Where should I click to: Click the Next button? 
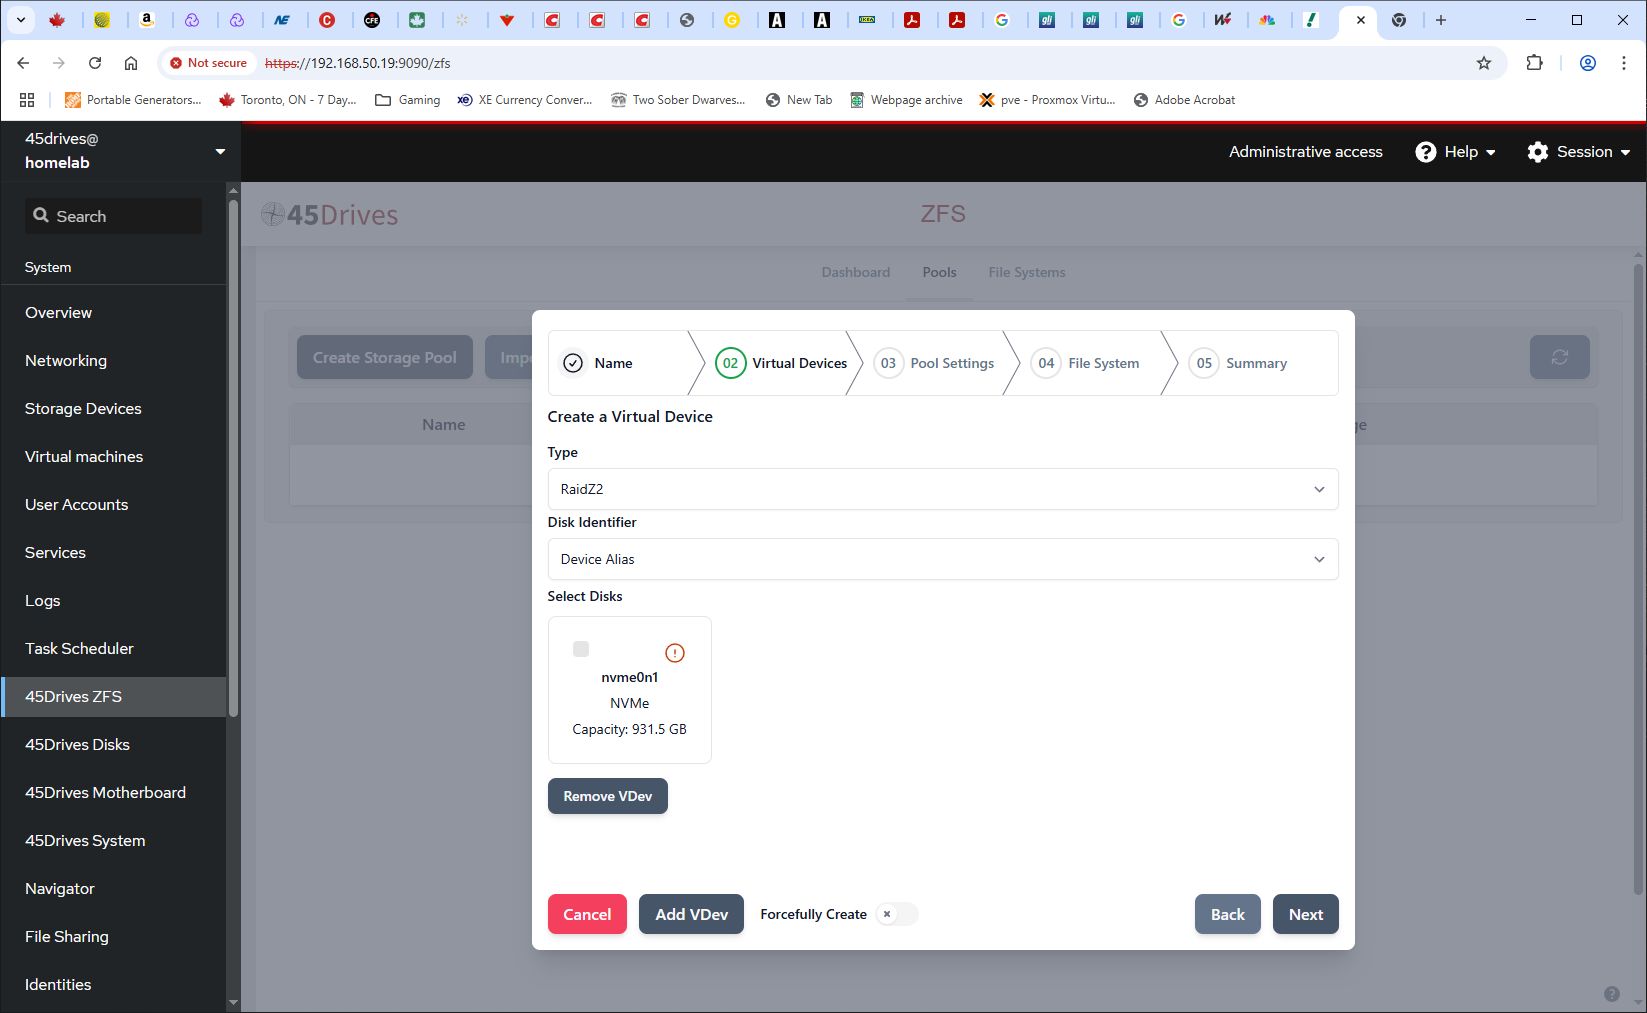1305,914
